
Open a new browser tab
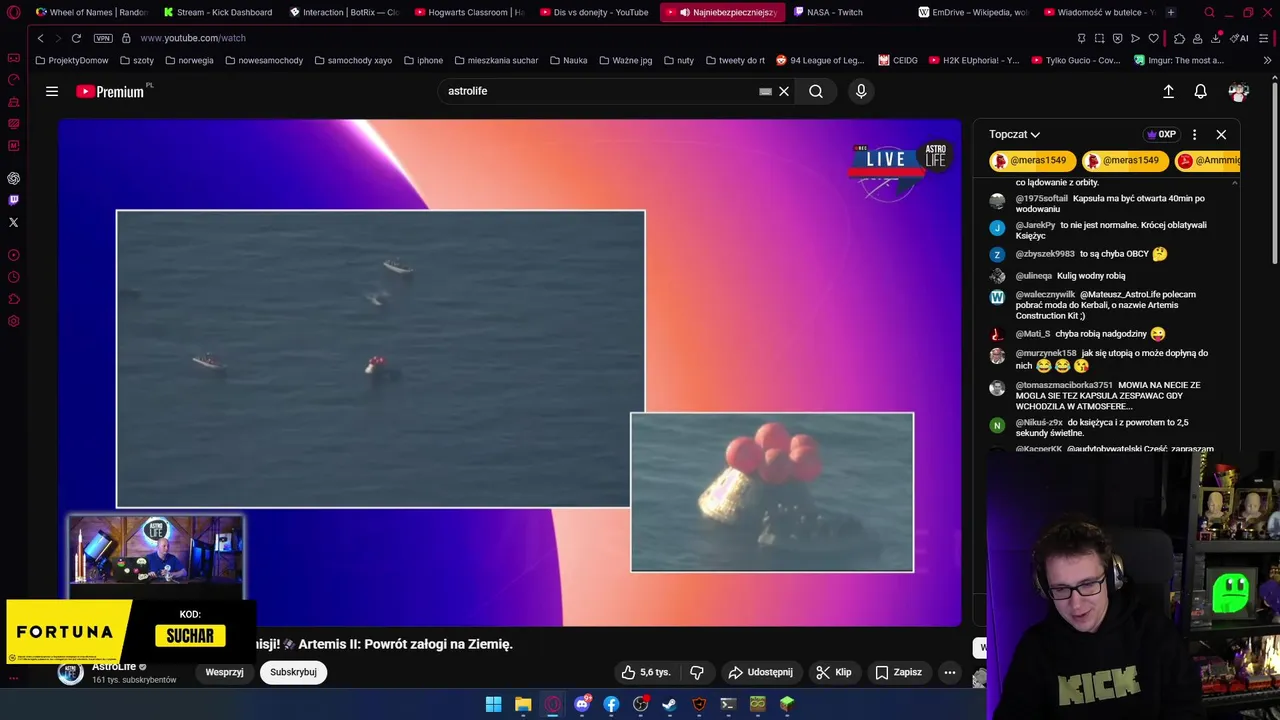coord(1170,12)
